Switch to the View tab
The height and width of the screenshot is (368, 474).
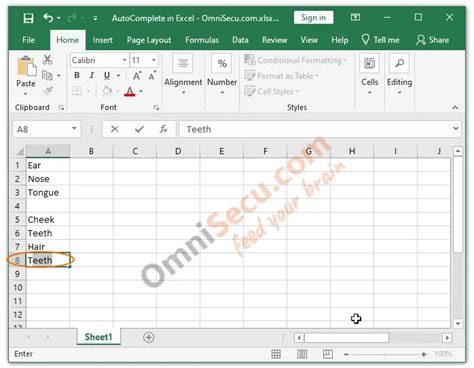(309, 40)
